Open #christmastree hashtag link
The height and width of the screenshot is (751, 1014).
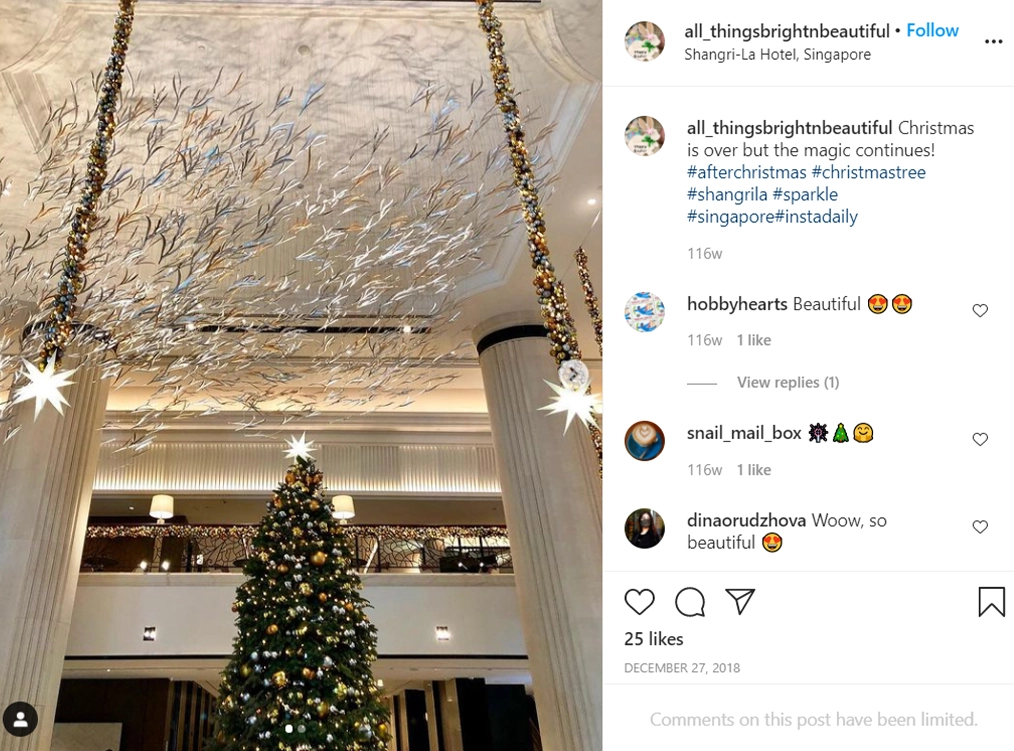[x=868, y=172]
